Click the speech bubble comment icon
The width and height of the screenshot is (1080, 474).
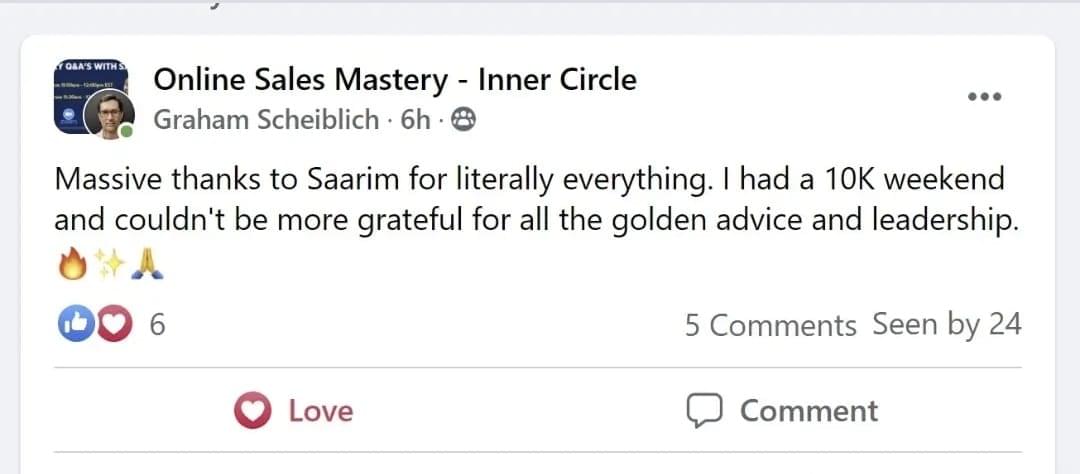[704, 411]
